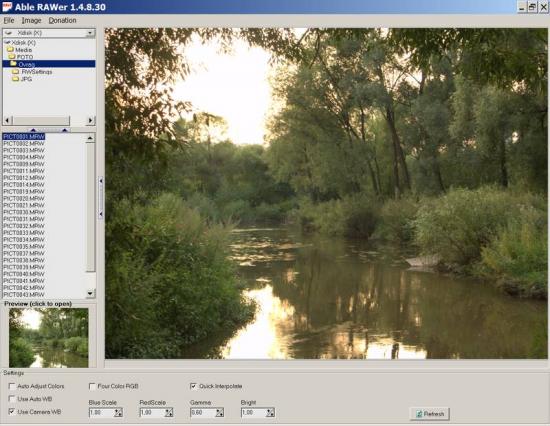Viewport: 550px width, 426px height.
Task: Uncheck the Quick Interpolate checkbox
Action: coord(193,386)
